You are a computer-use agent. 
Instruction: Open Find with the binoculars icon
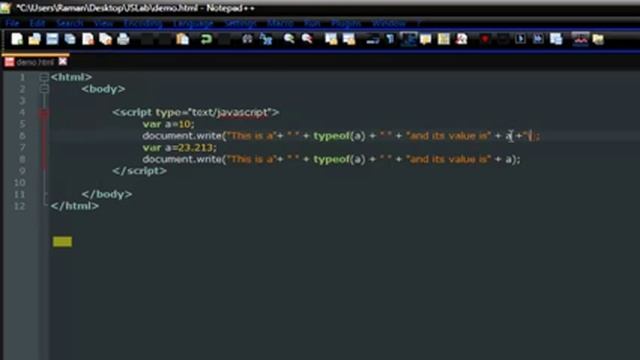pos(247,39)
